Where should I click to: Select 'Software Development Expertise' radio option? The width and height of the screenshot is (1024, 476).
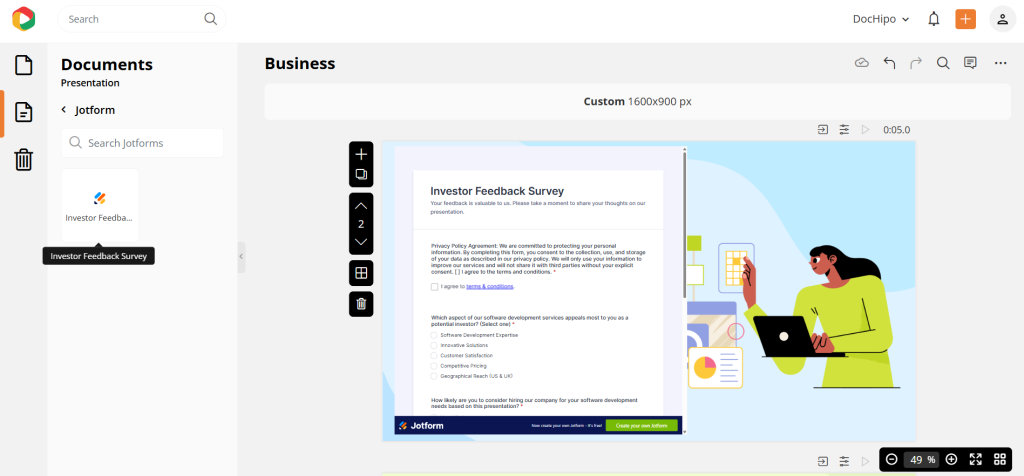pos(434,335)
